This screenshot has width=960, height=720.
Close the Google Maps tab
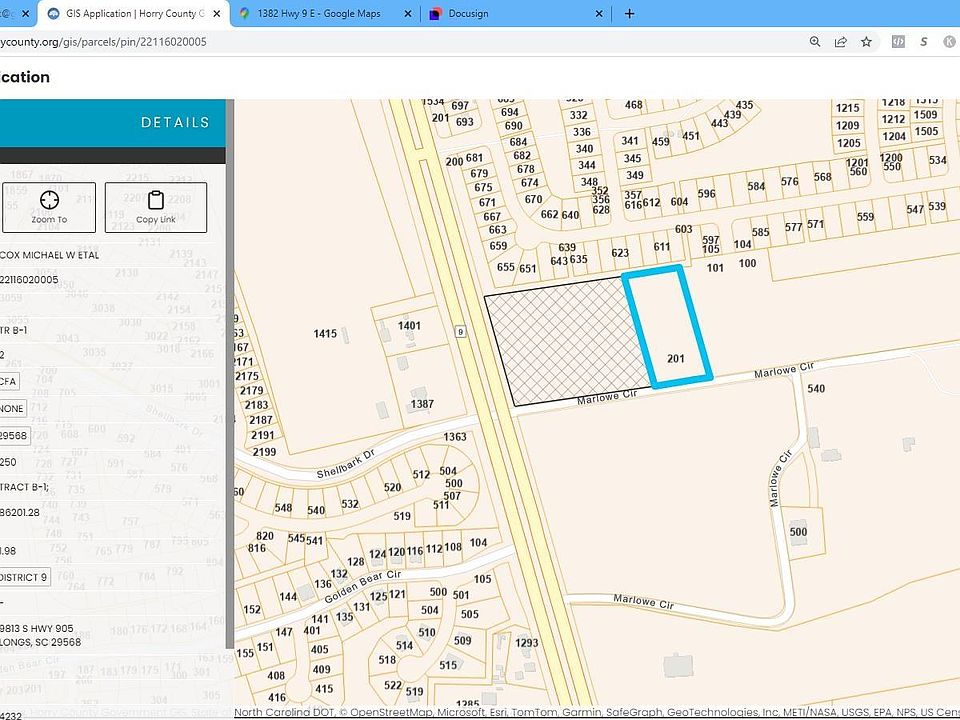[x=408, y=13]
